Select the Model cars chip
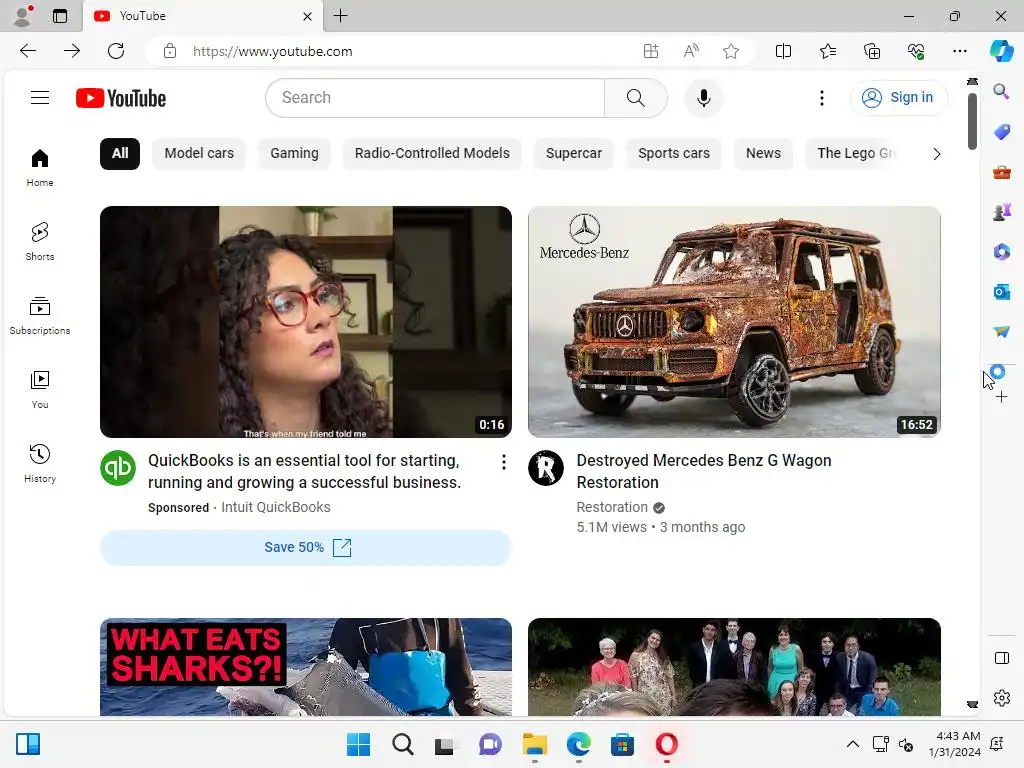1024x768 pixels. [x=199, y=153]
